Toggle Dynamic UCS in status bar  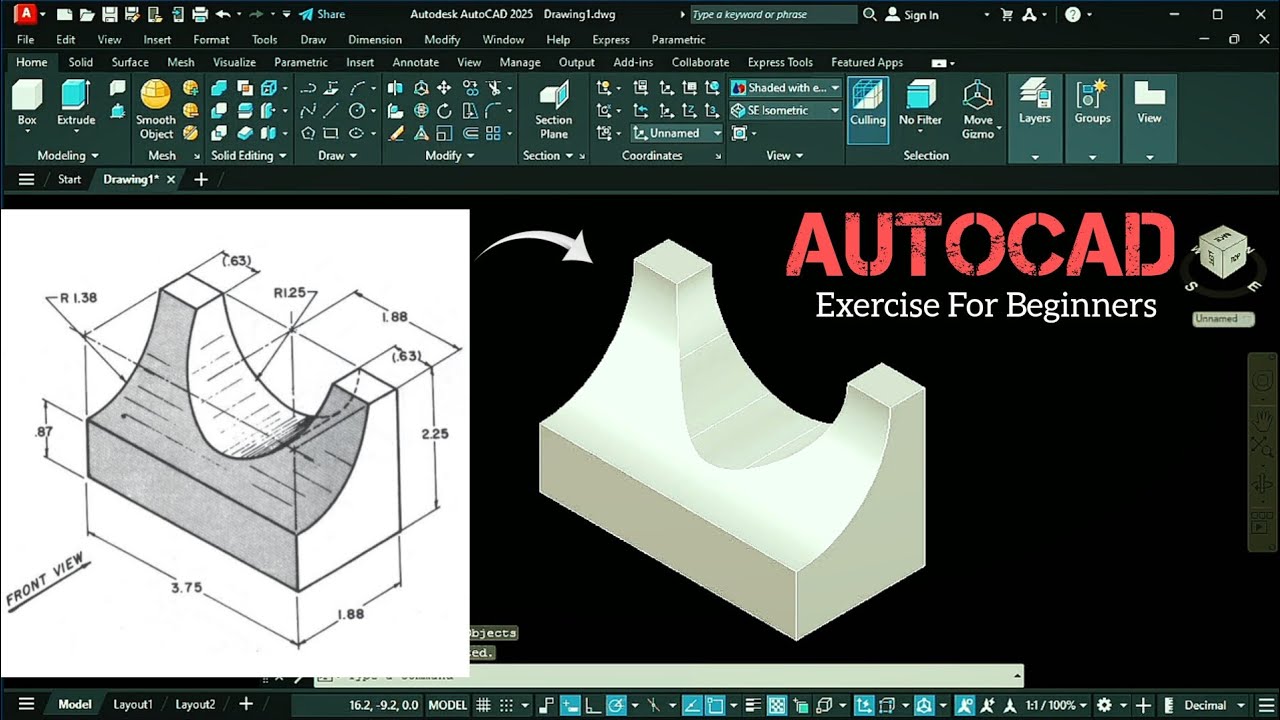click(x=864, y=705)
